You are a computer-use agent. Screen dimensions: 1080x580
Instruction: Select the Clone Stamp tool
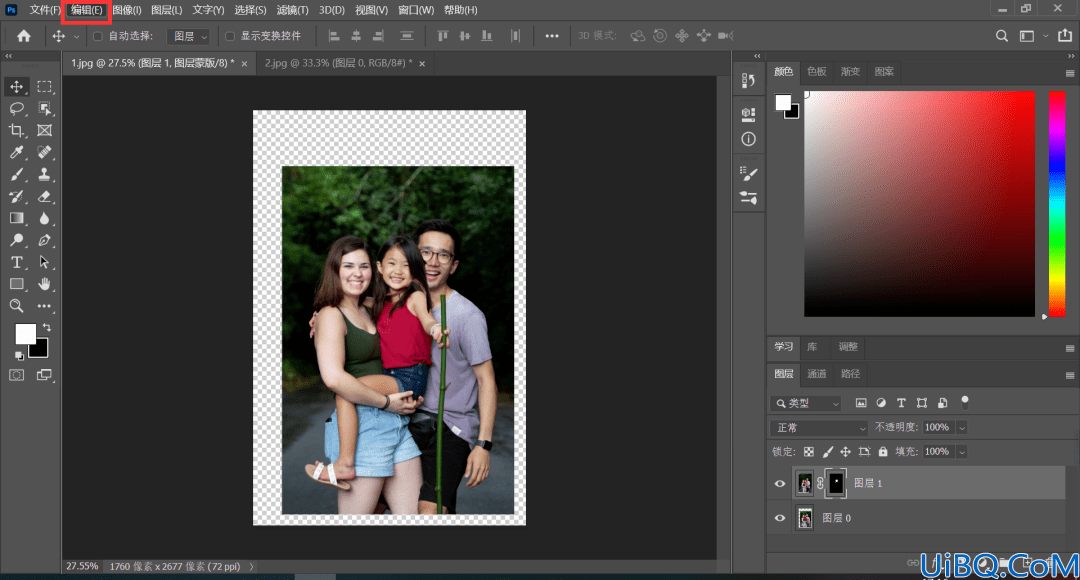point(44,174)
